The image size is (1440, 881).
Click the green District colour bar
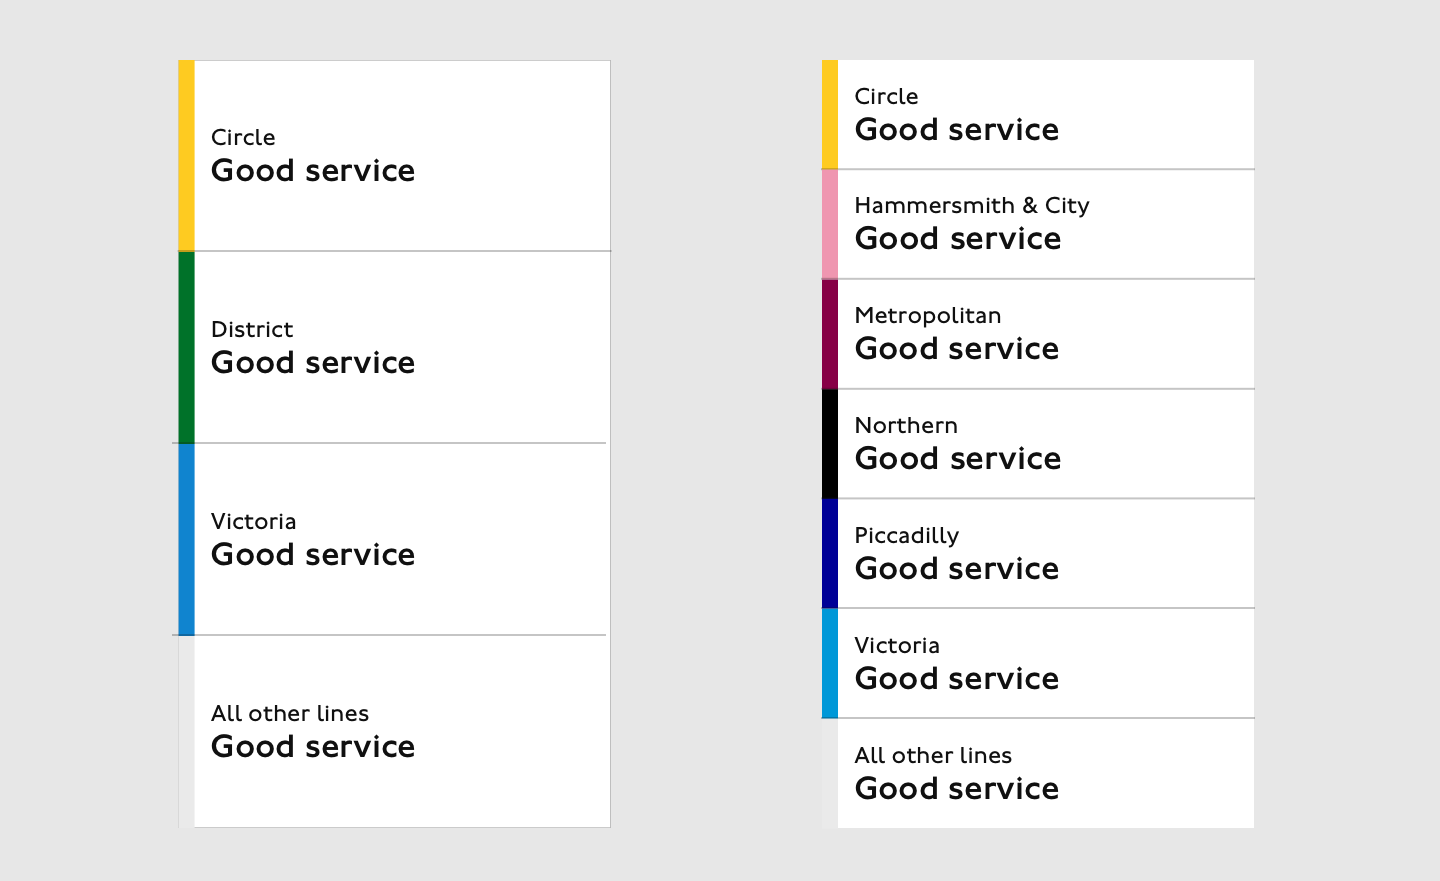point(186,347)
